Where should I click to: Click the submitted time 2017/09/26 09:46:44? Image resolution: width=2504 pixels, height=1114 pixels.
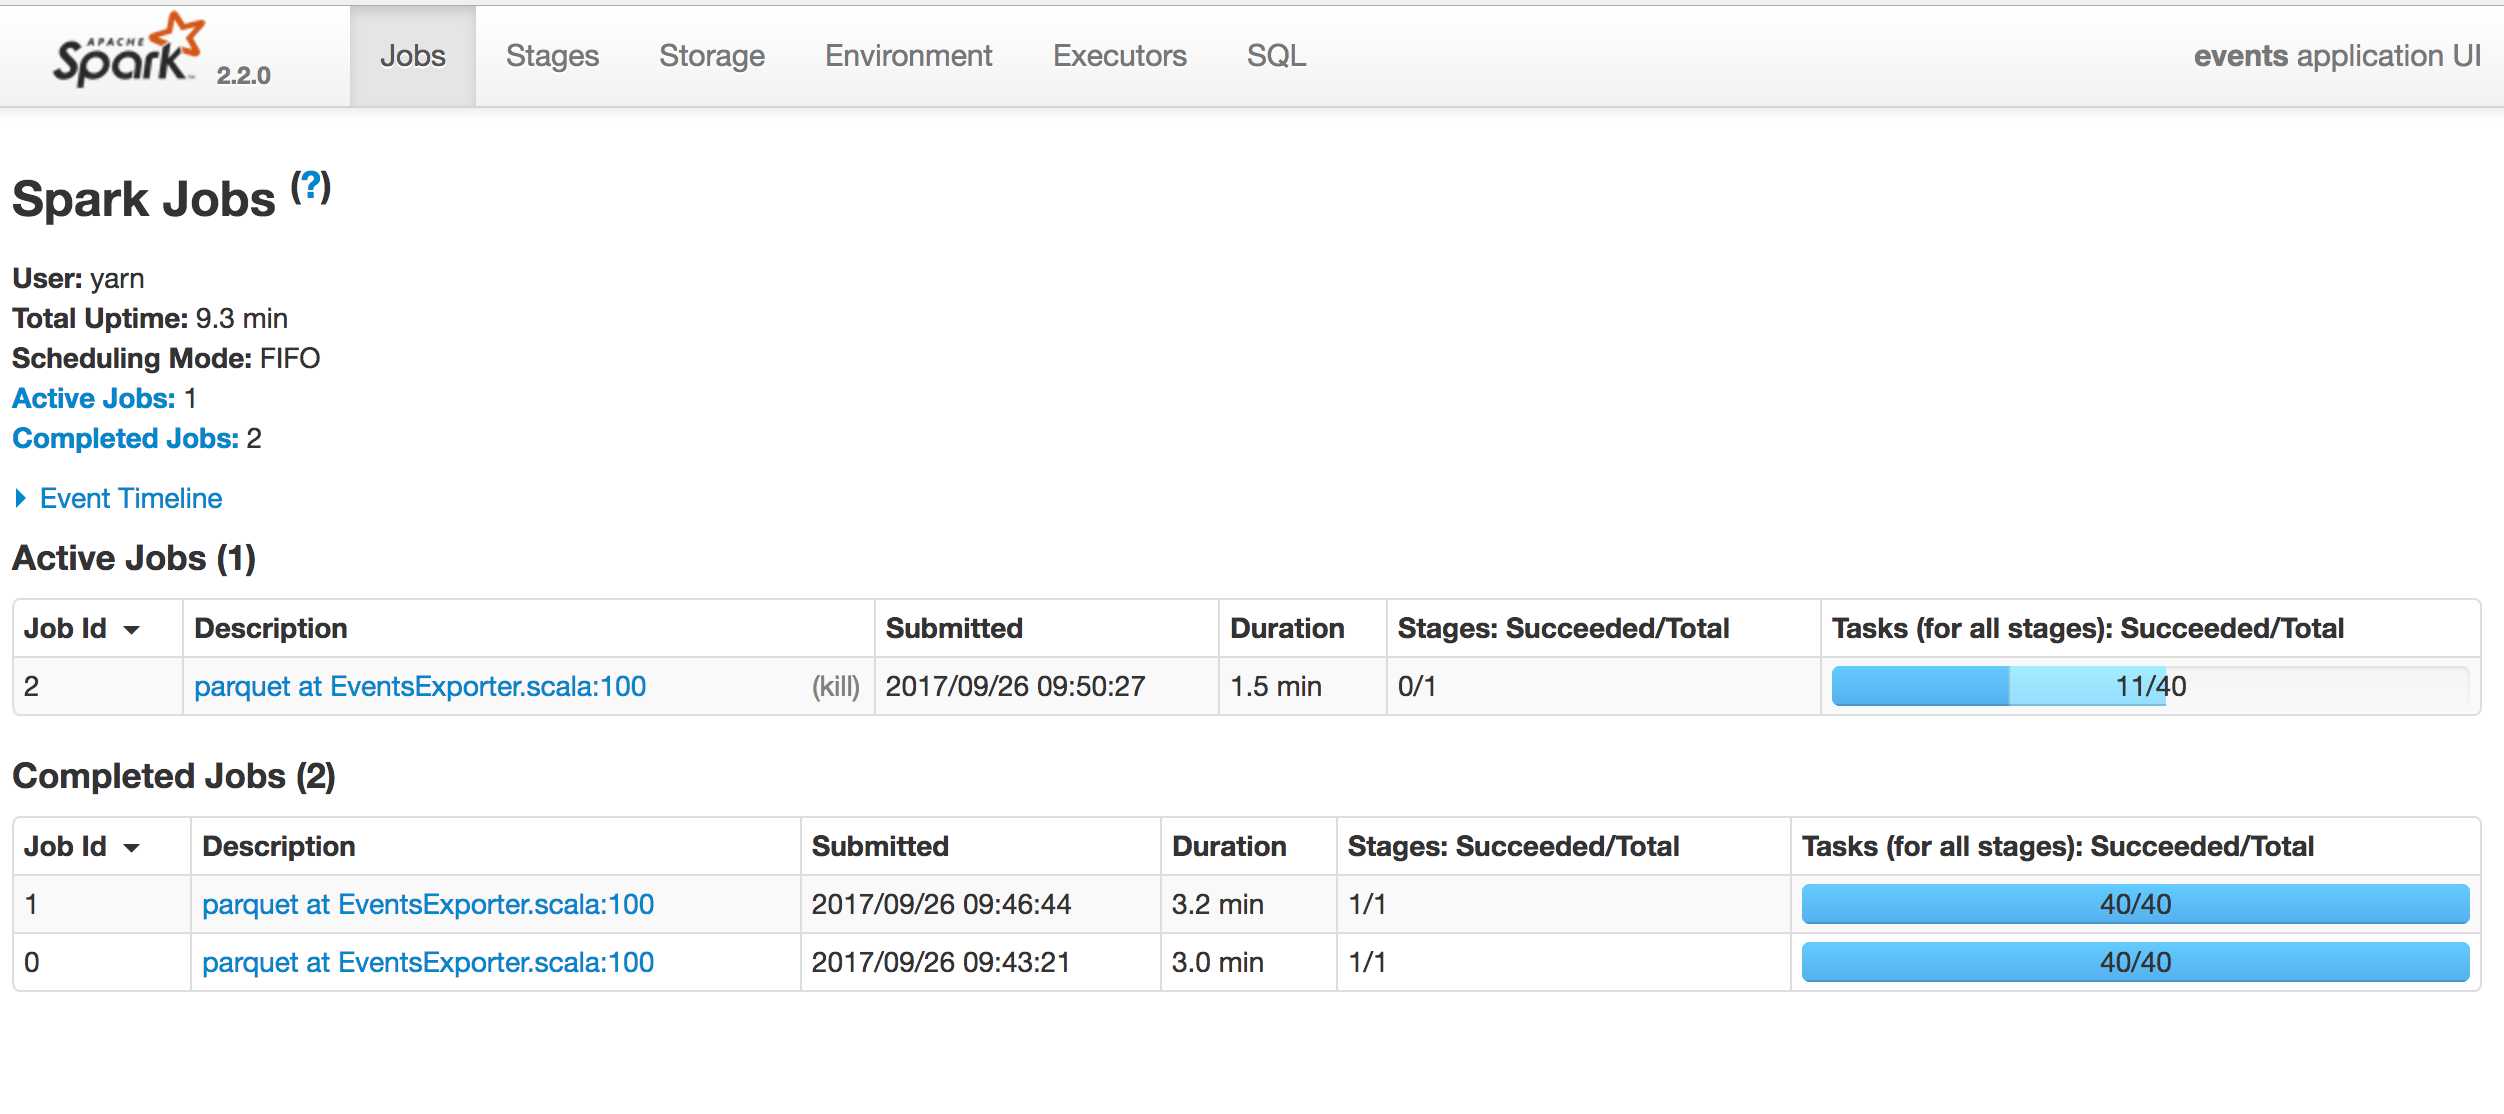(941, 904)
